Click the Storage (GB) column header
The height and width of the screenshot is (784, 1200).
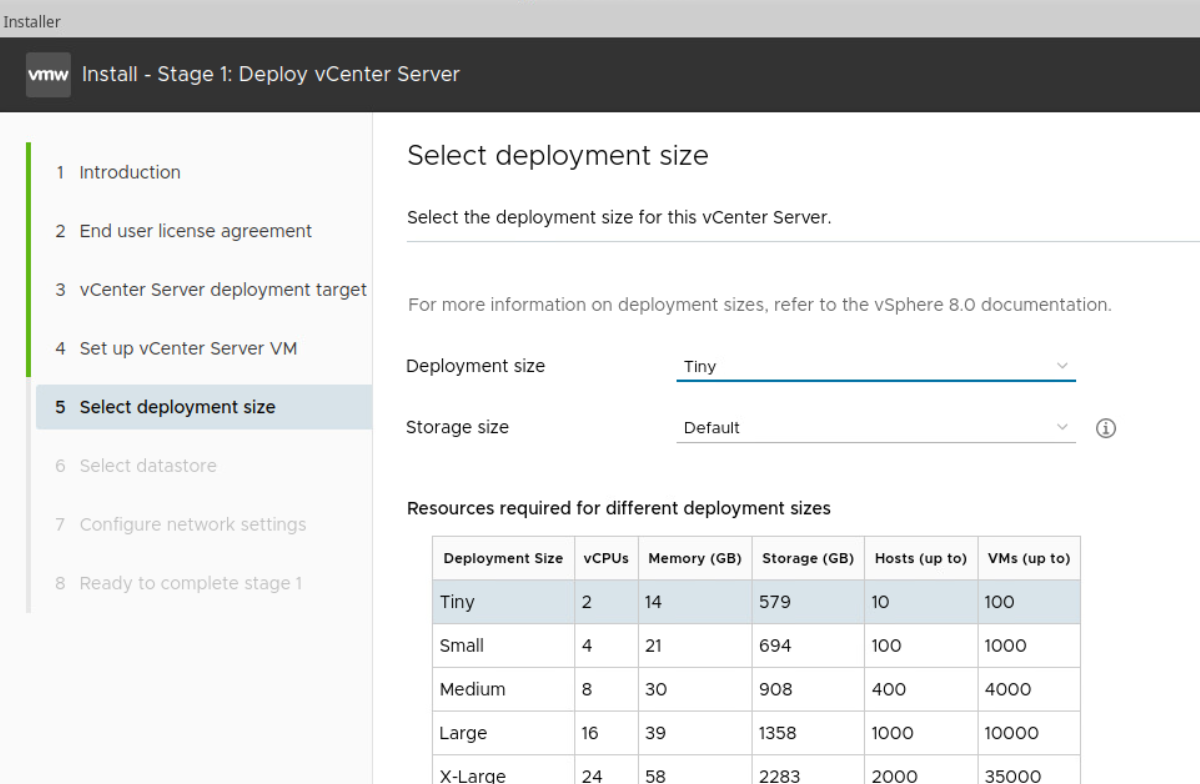point(807,558)
